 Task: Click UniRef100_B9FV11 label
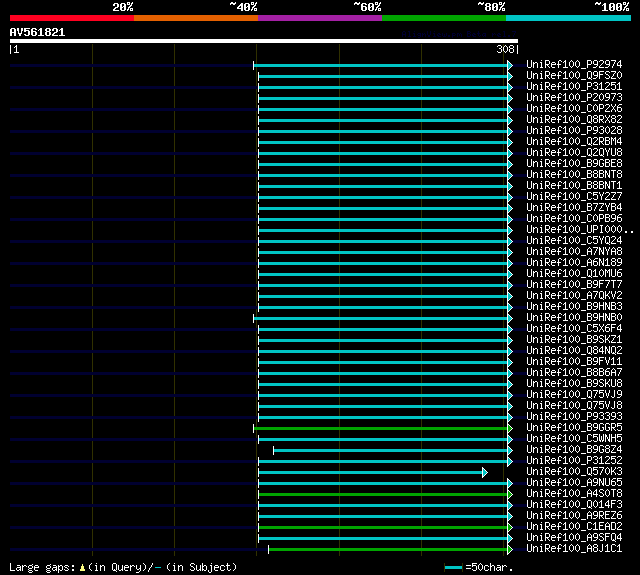click(574, 362)
